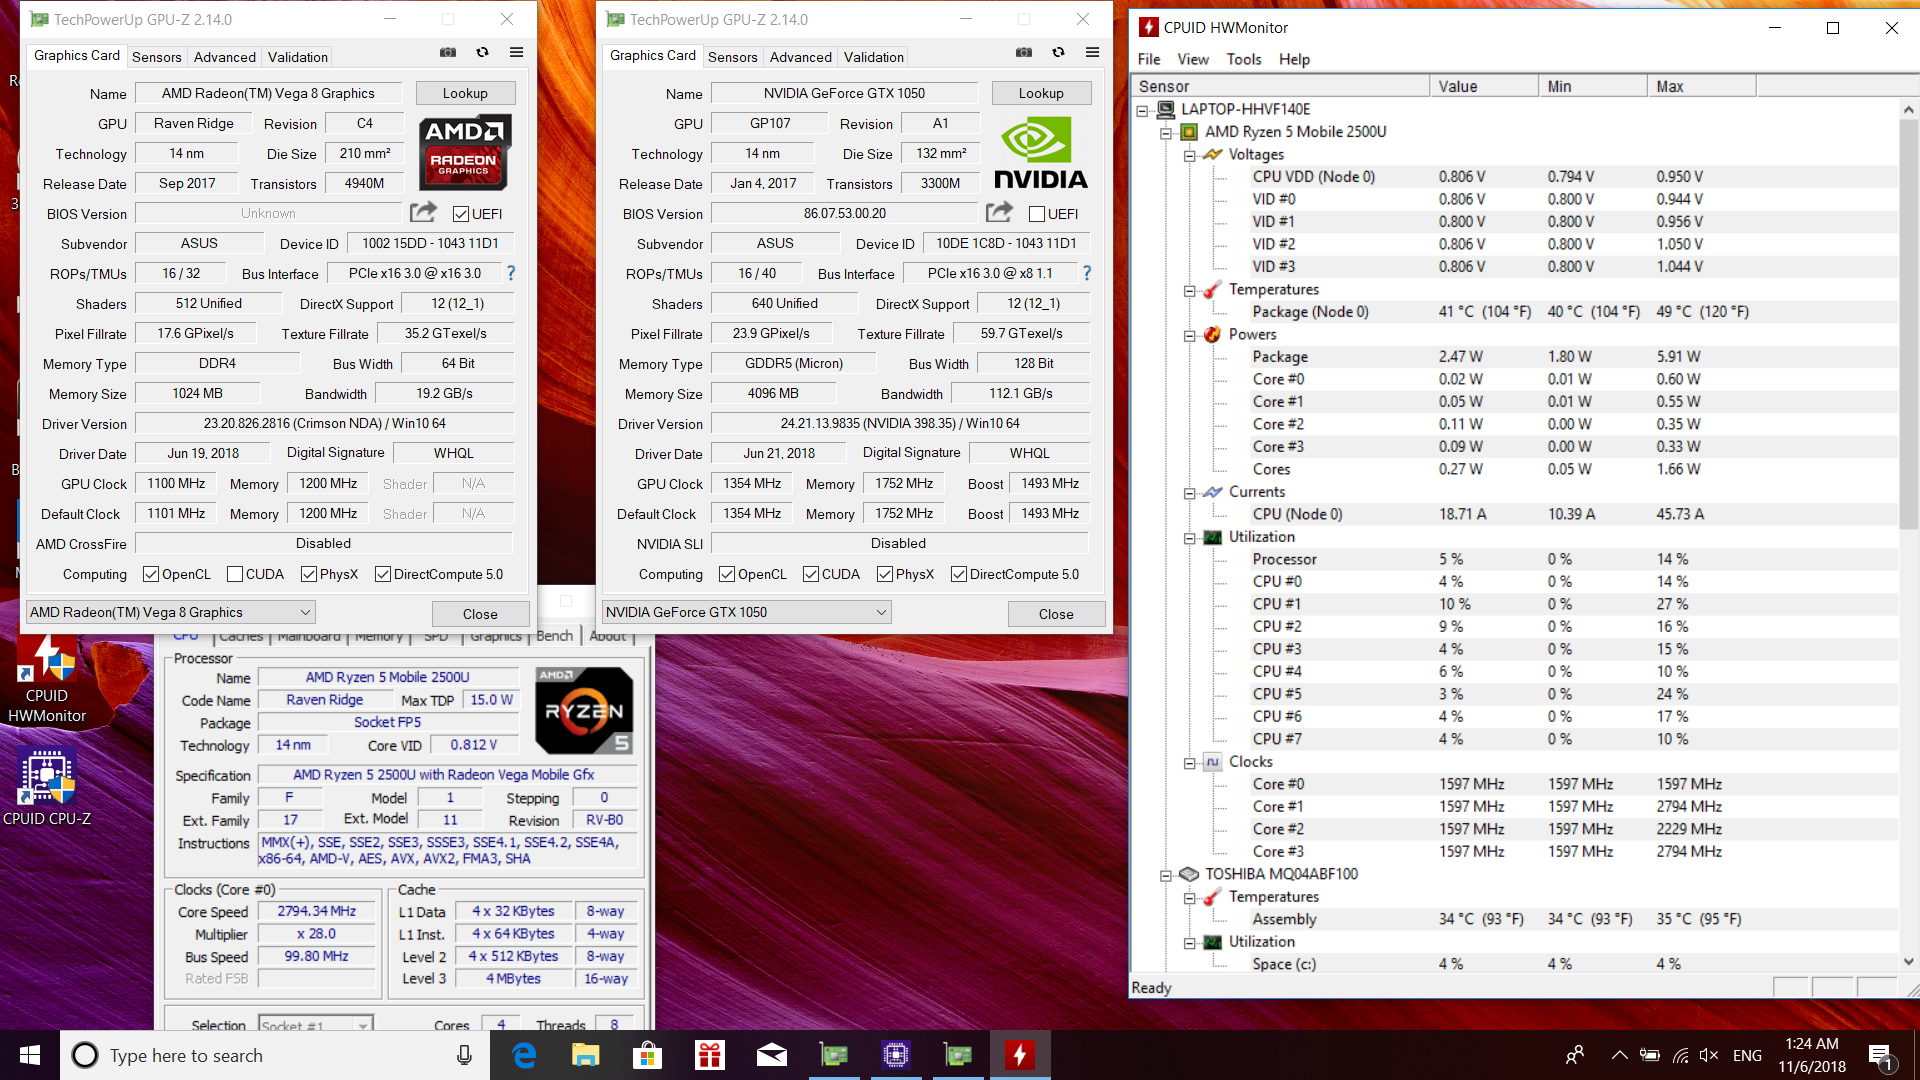1920x1080 pixels.
Task: Click taskbar search input field
Action: pos(275,1055)
